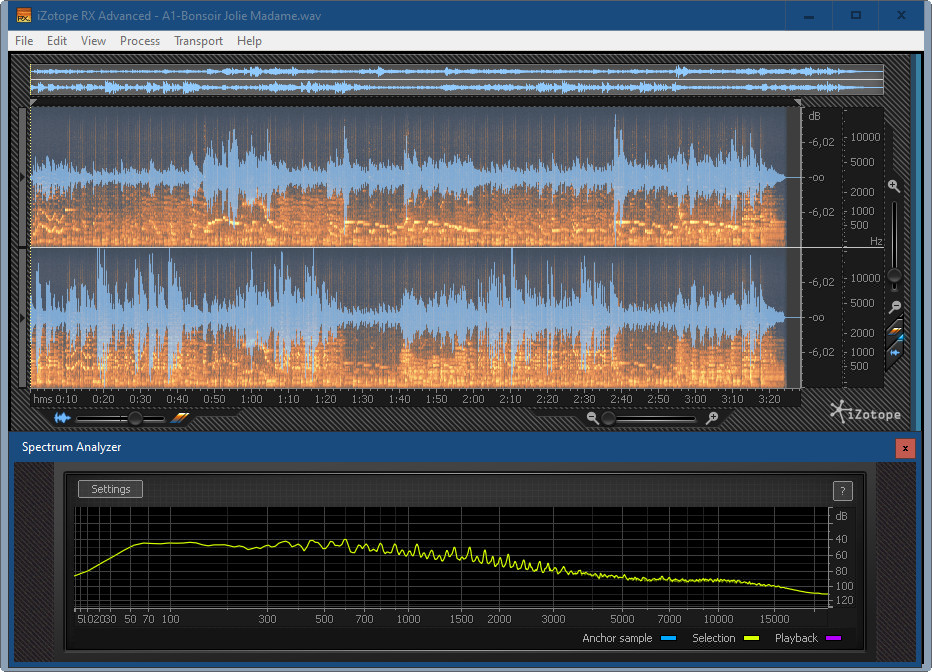Toggle the upper channel selector arrow
This screenshot has width=932, height=672.
tap(23, 177)
